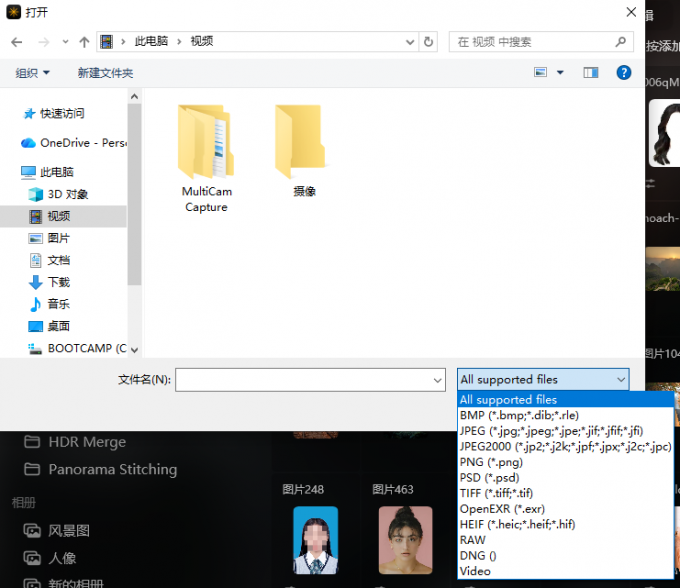Choose PNG (*.png) file type
The image size is (680, 588).
tap(566, 462)
